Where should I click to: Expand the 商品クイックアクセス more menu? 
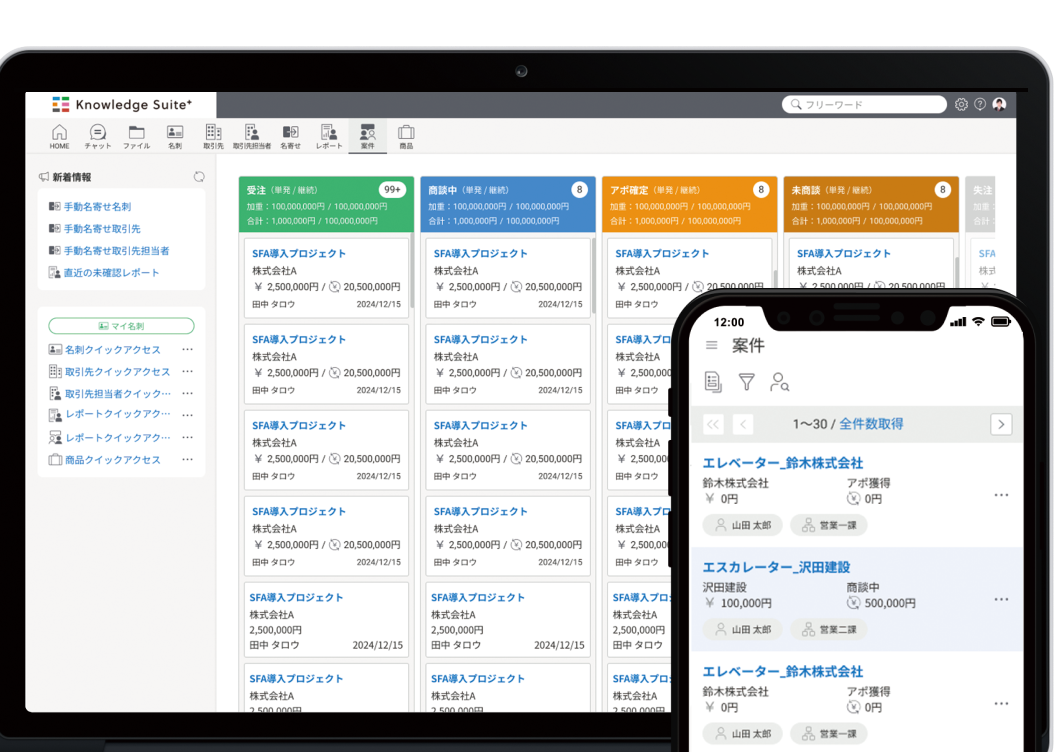(187, 460)
